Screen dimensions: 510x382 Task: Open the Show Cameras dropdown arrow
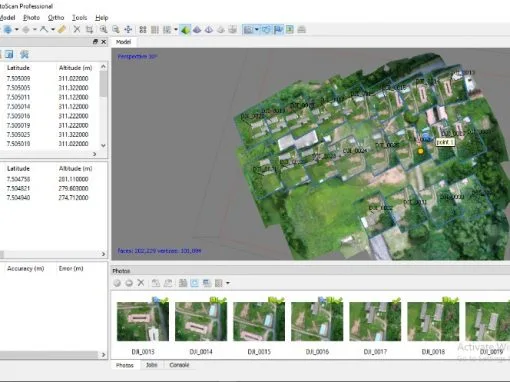pyautogui.click(x=257, y=30)
